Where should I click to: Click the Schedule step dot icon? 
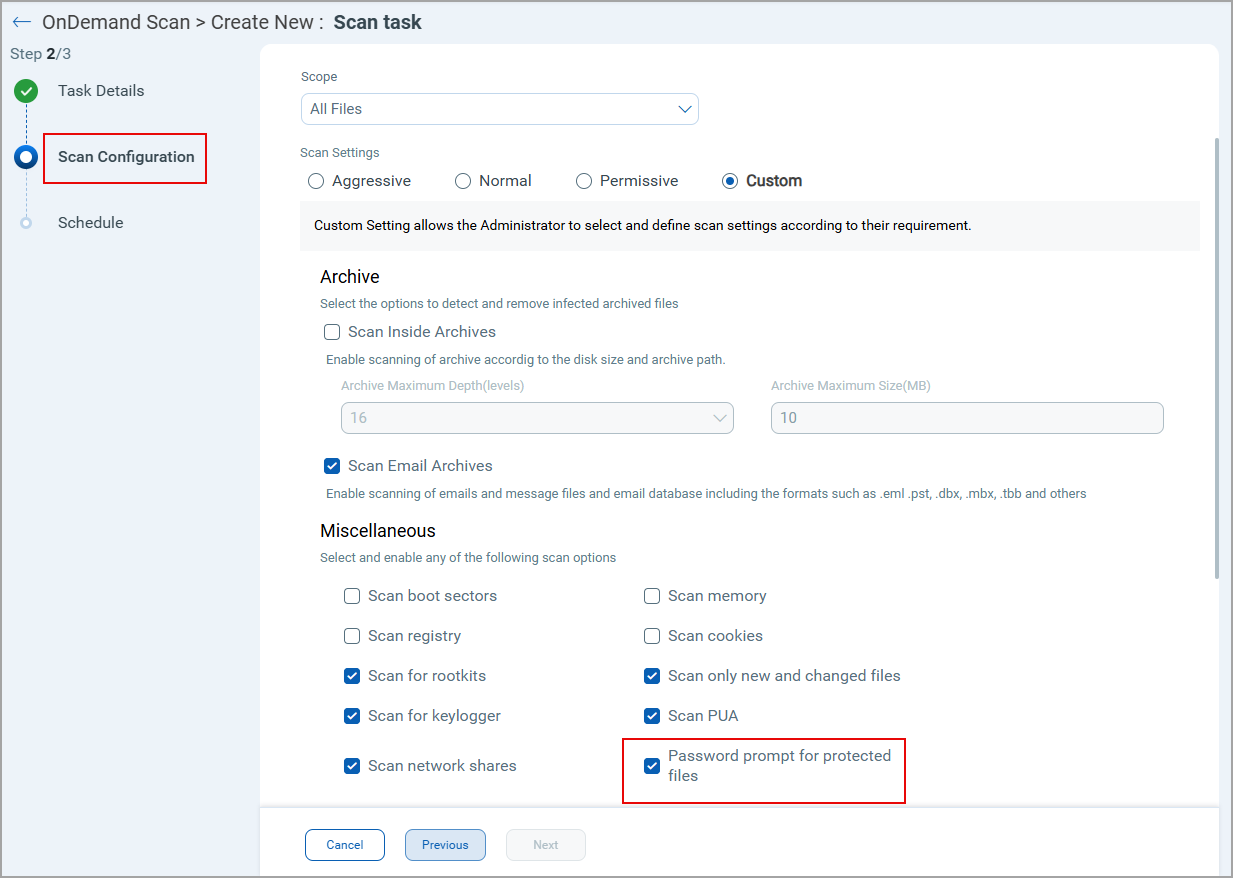coord(27,223)
